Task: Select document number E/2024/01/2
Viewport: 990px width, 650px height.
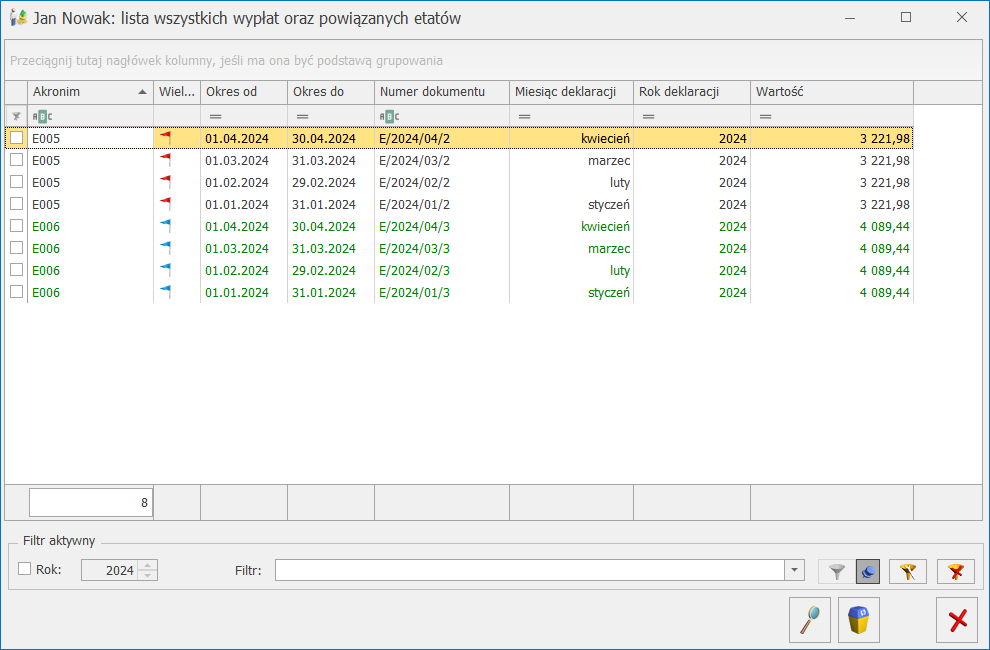Action: pos(415,205)
